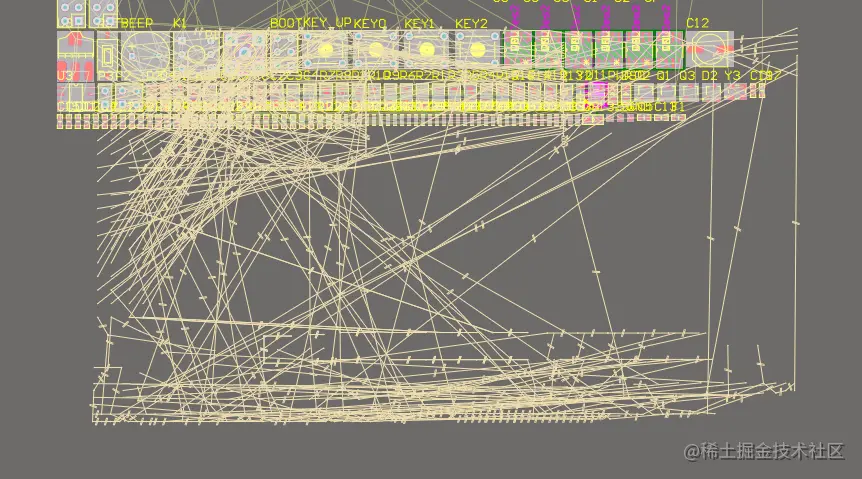Click the U3 designator text
This screenshot has height=479, width=862.
(65, 75)
